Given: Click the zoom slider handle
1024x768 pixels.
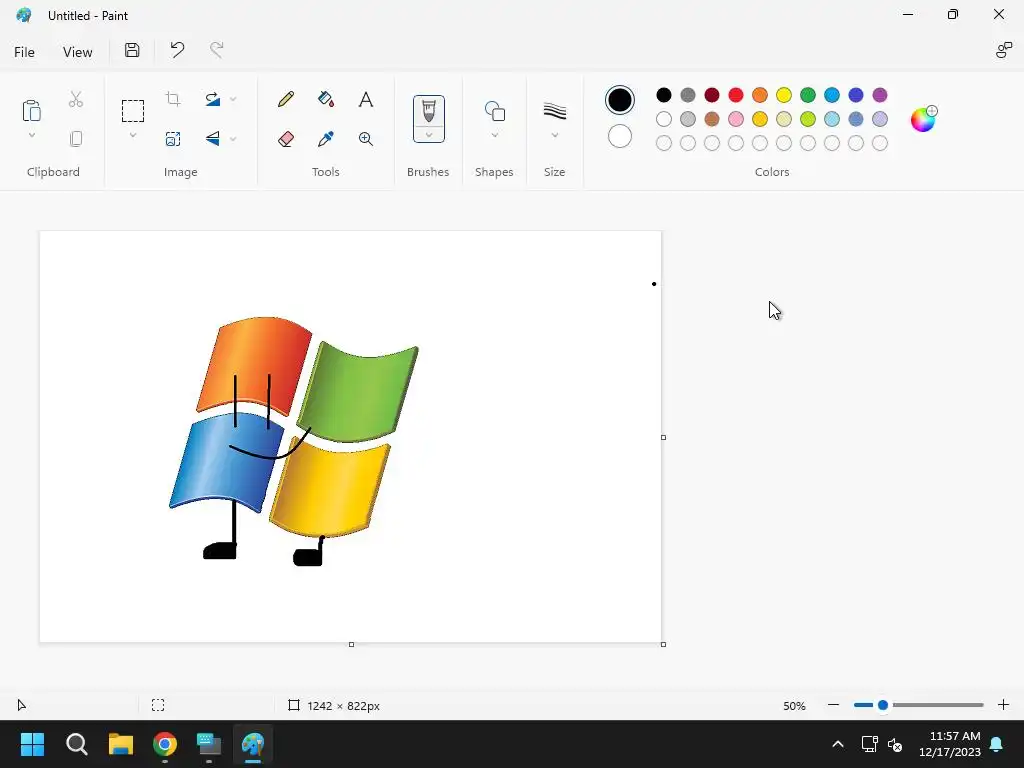Looking at the screenshot, I should (x=883, y=705).
